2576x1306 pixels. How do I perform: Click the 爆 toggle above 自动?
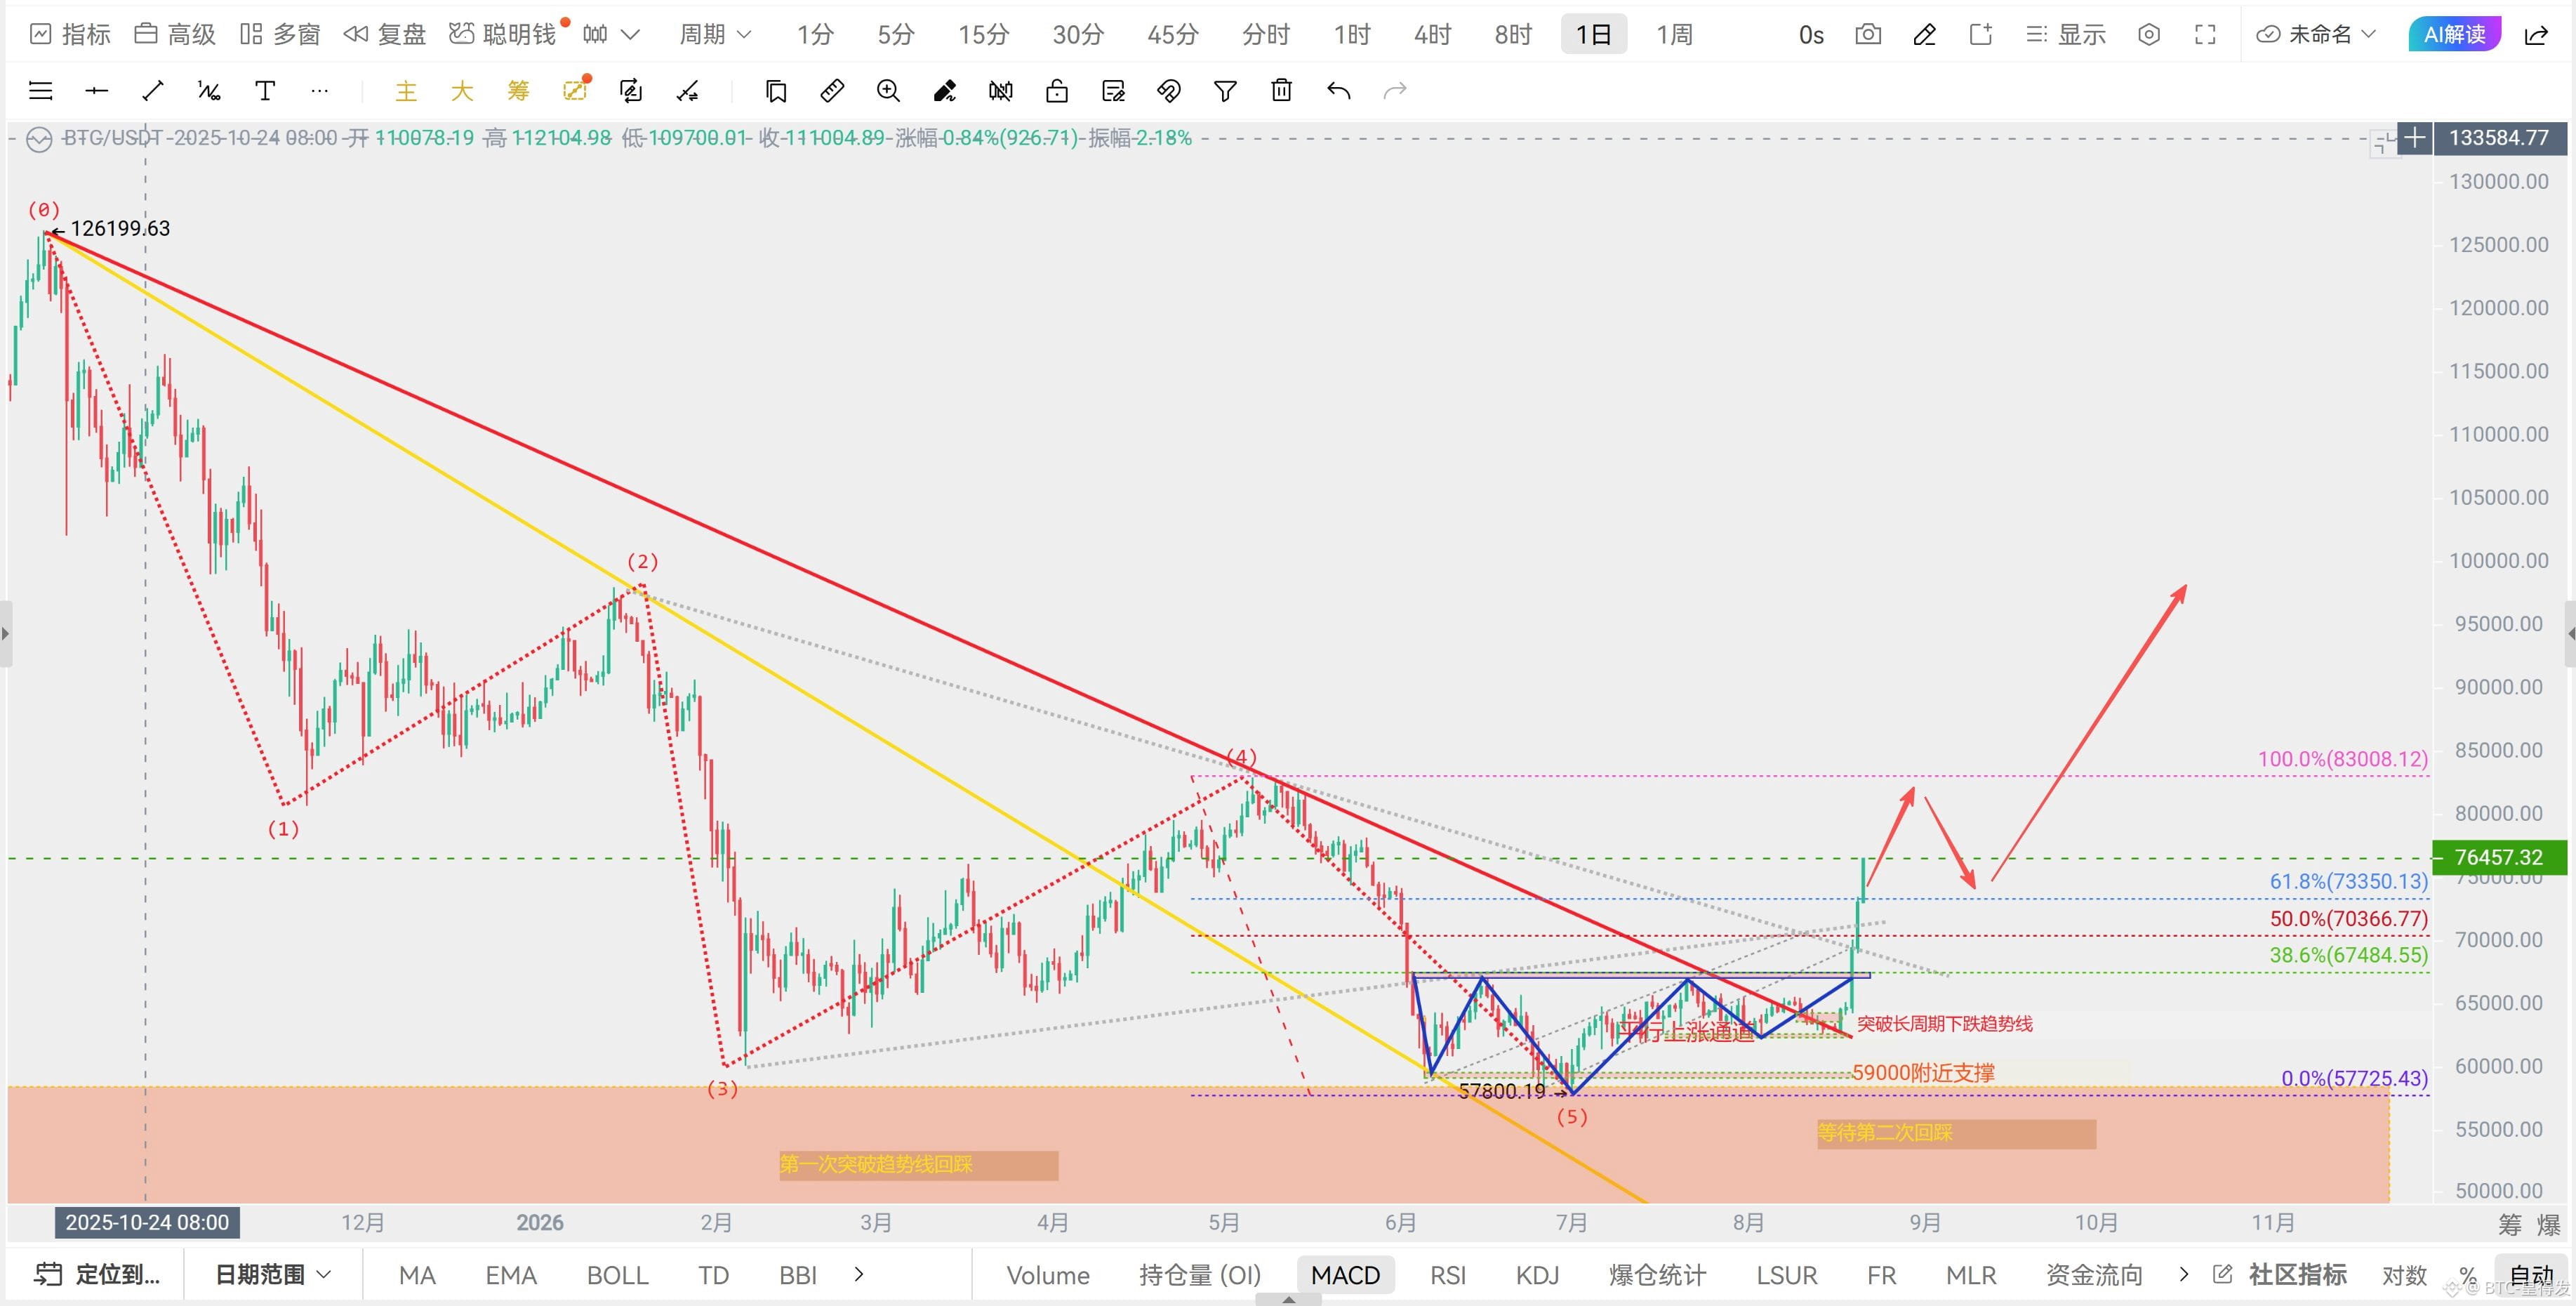click(x=2549, y=1224)
